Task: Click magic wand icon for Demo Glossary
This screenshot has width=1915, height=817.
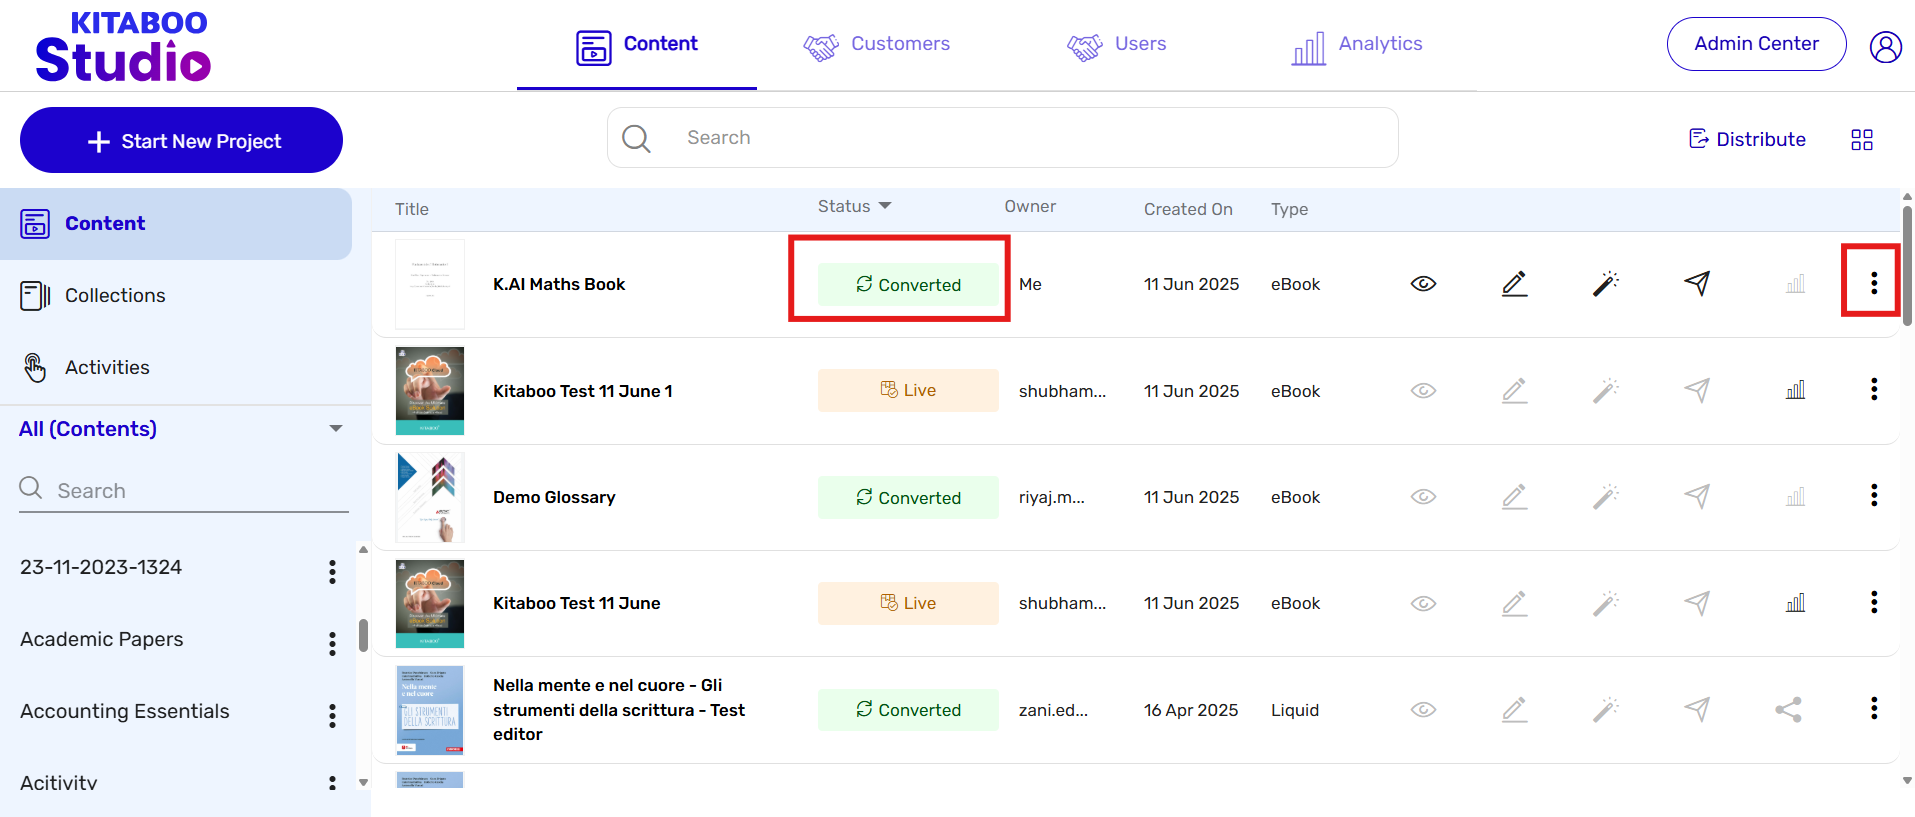Action: (x=1606, y=497)
